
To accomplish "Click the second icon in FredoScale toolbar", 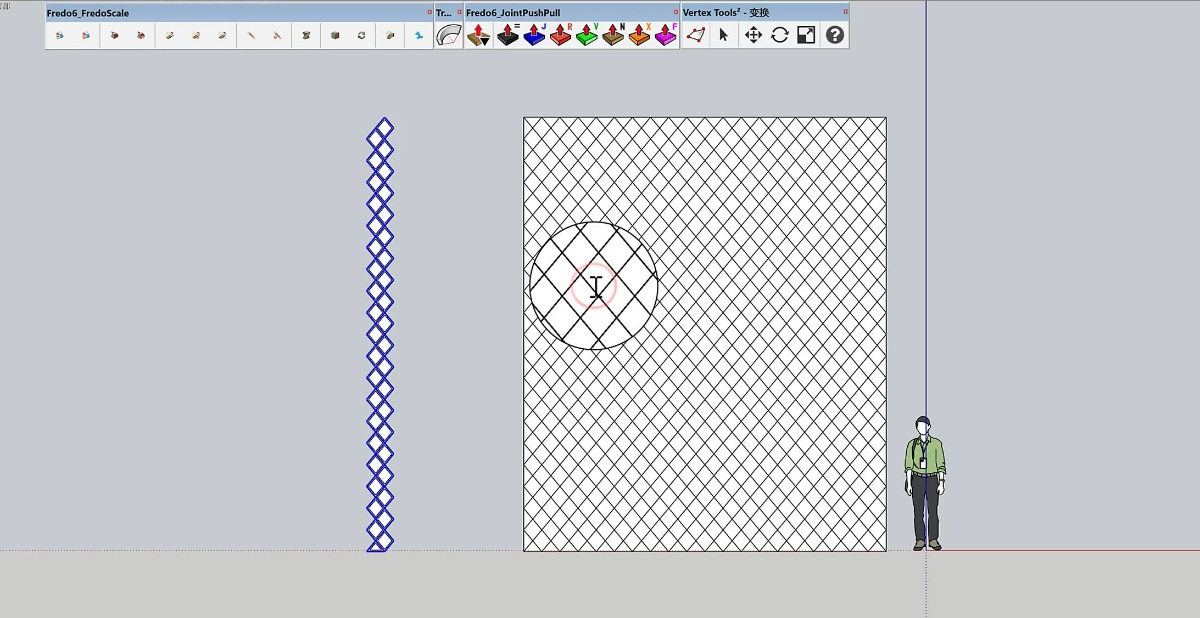I will click(x=86, y=36).
